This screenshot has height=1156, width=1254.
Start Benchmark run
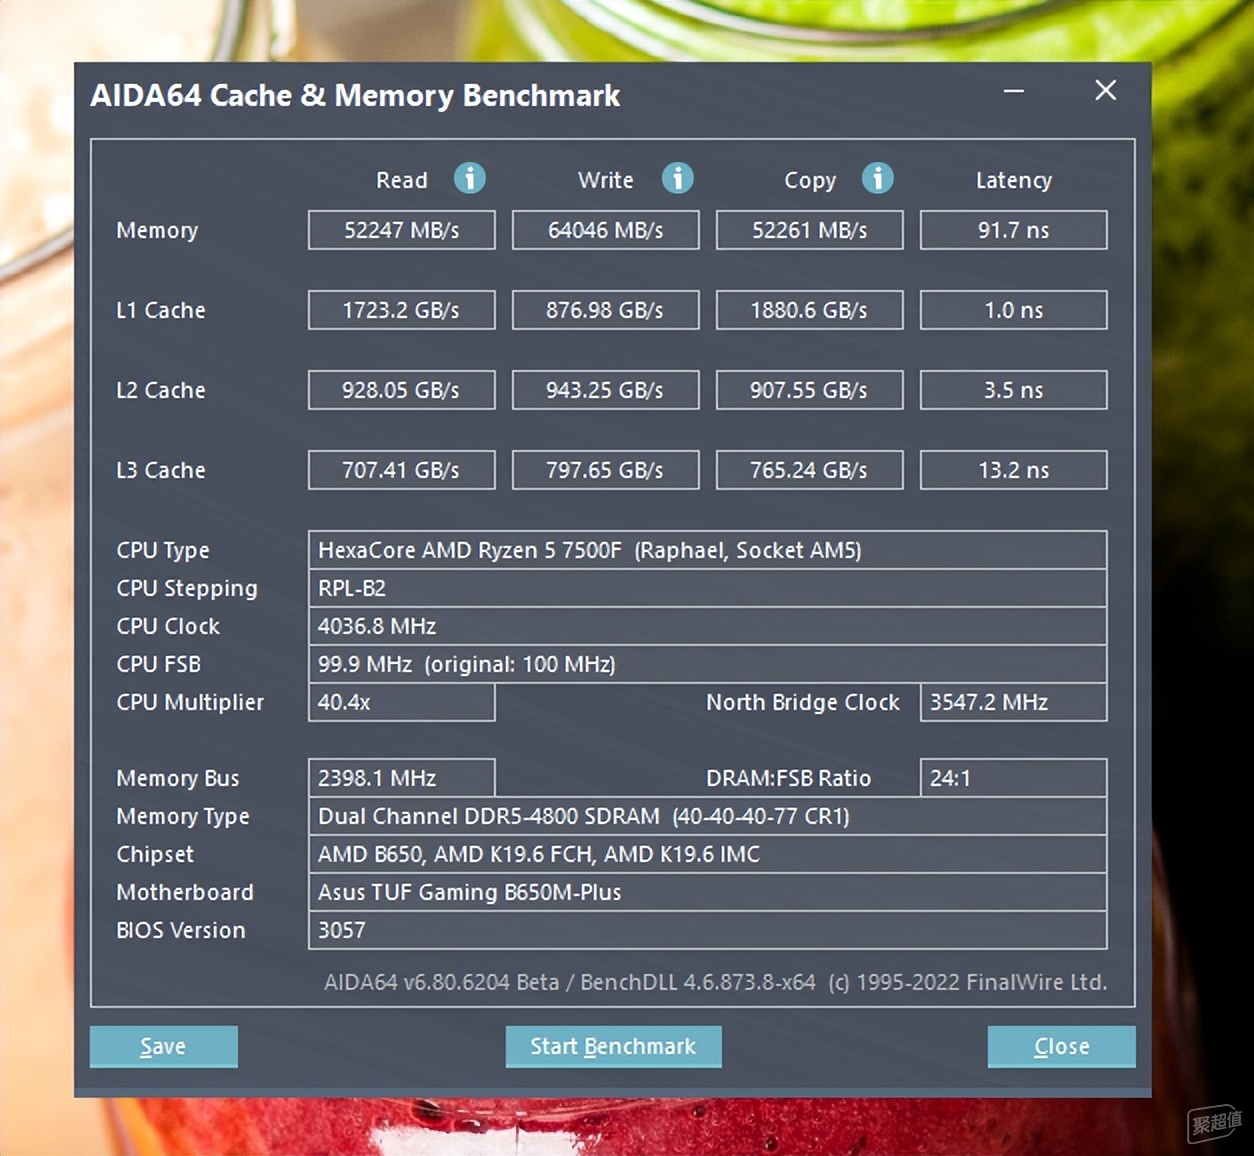[613, 1046]
